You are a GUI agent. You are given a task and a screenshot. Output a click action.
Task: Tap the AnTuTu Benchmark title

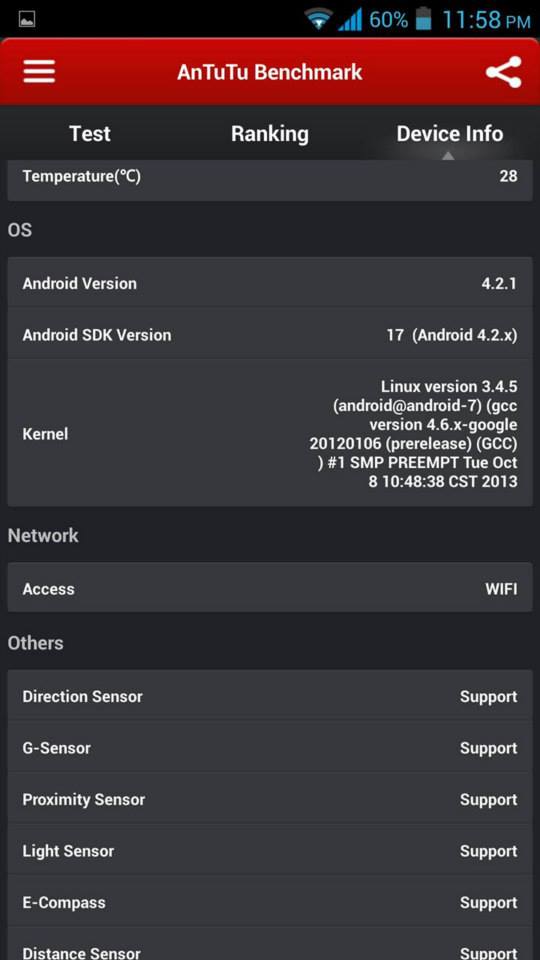(269, 72)
